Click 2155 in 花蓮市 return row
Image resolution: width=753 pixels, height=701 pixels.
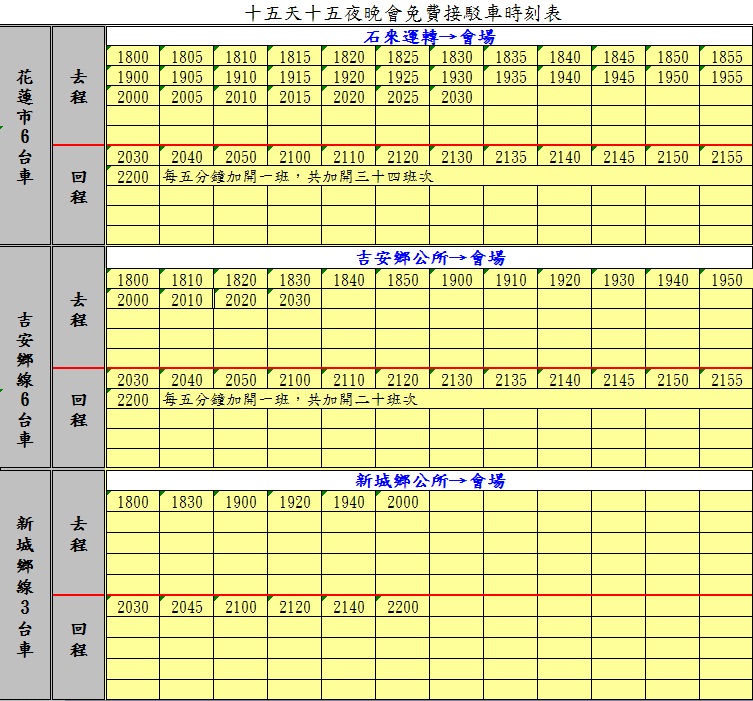click(727, 157)
